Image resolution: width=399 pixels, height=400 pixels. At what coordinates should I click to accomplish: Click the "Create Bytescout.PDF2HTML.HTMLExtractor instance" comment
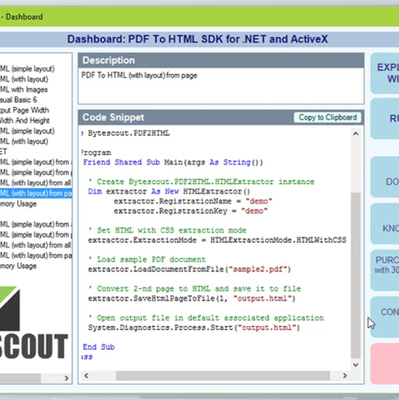[201, 182]
